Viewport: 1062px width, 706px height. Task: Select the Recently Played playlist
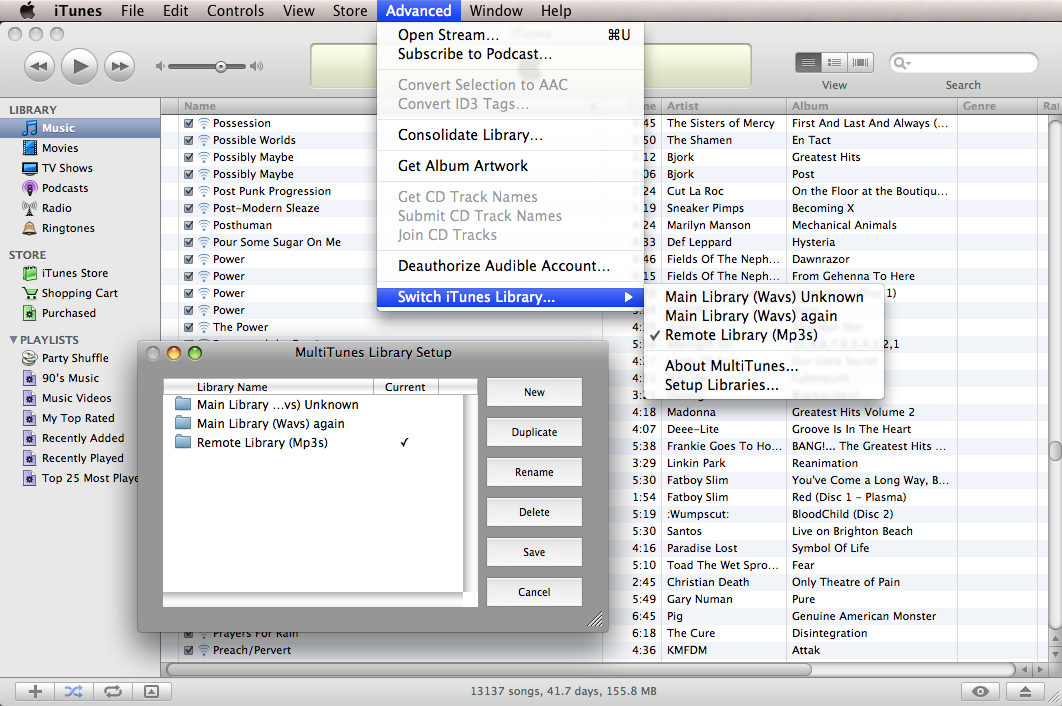coord(80,458)
